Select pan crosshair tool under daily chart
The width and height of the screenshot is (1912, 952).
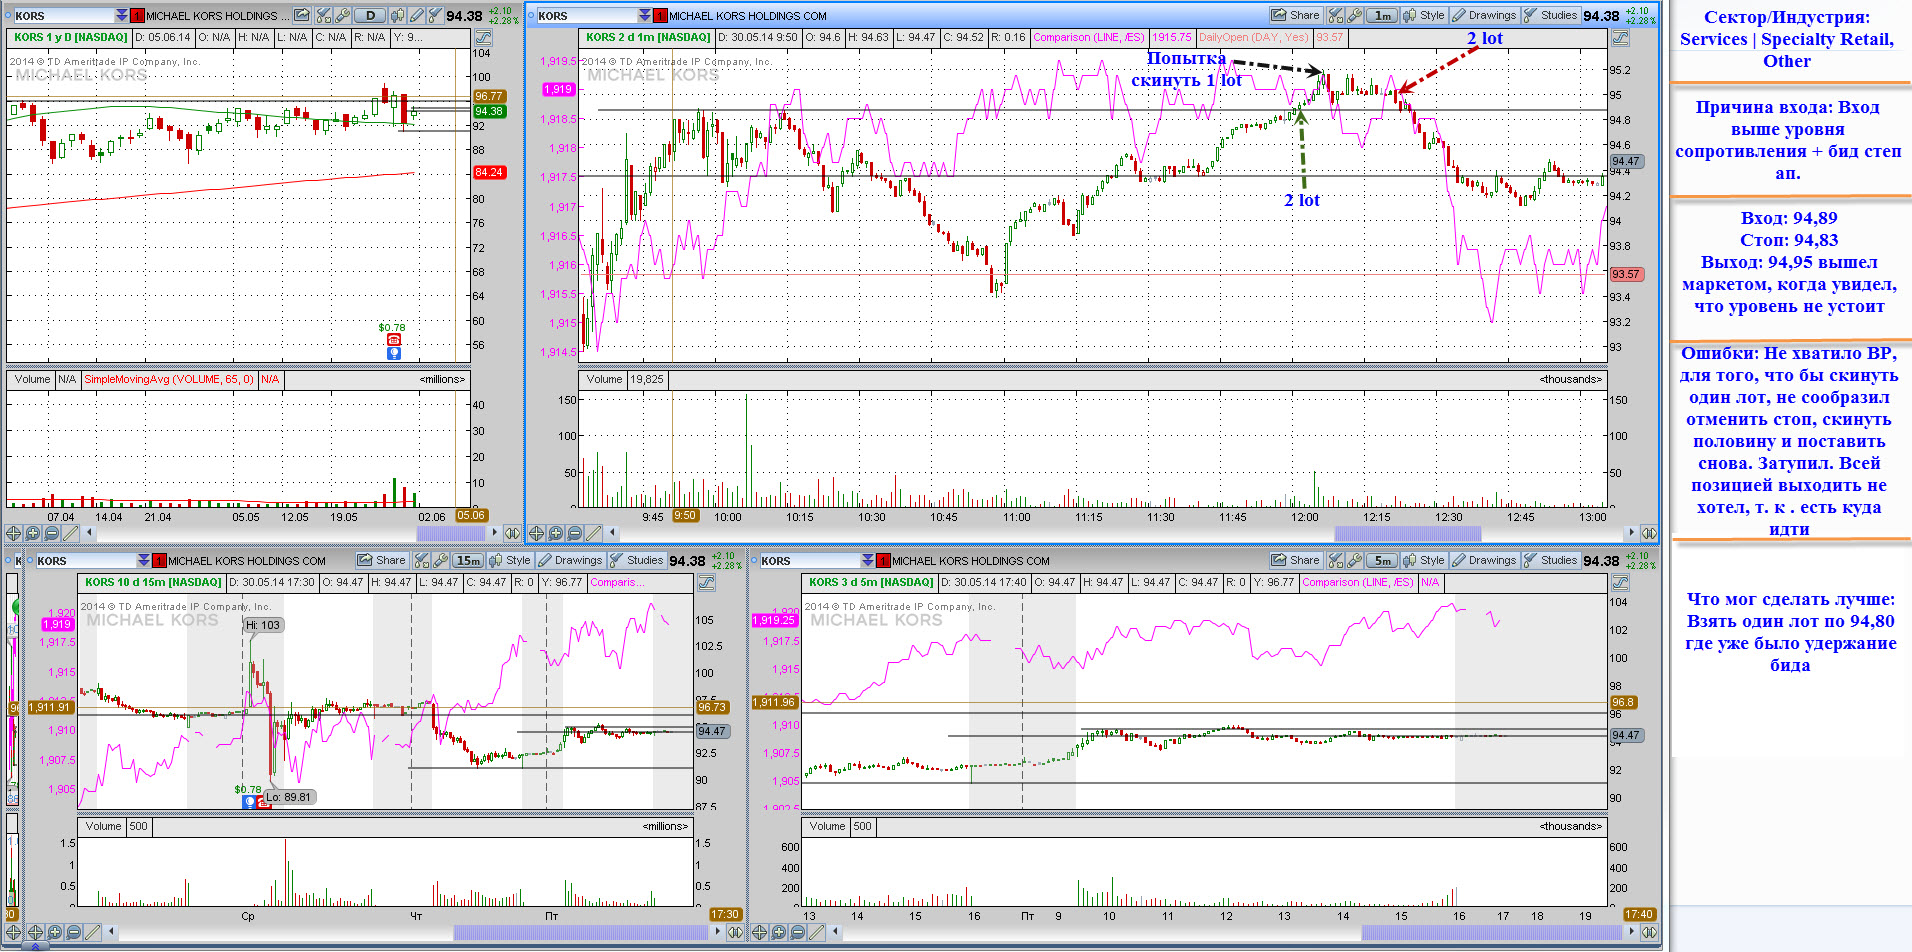pos(13,533)
